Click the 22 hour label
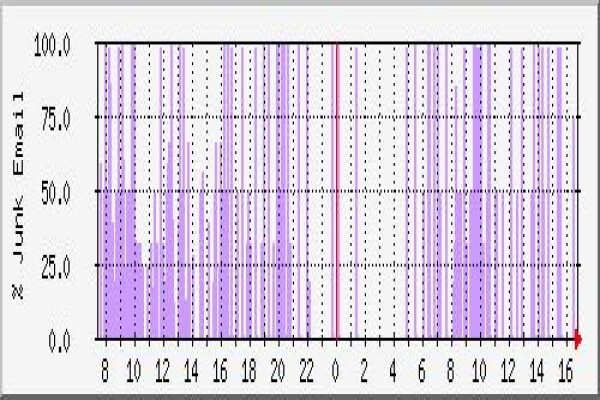 306,371
